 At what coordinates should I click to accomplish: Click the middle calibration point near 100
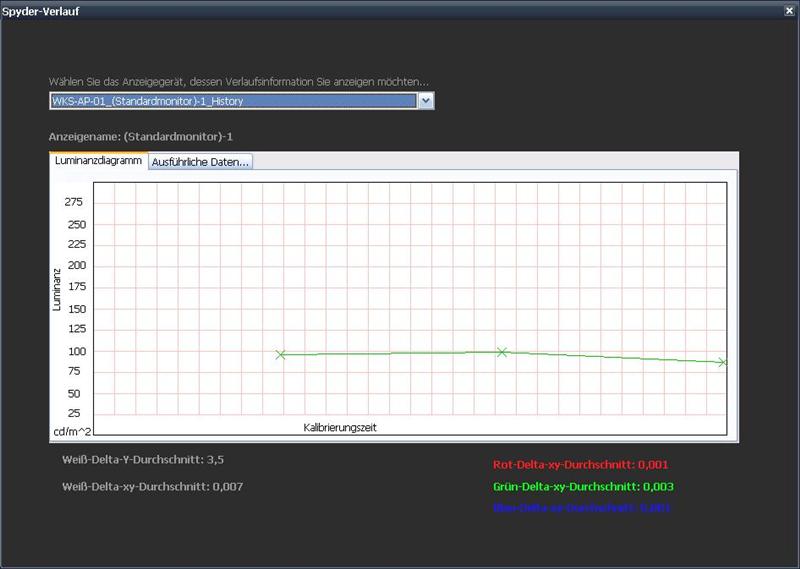tap(502, 352)
